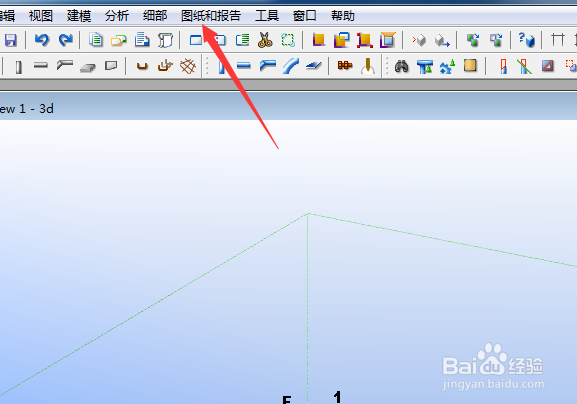Click the yellow and green overlapping windows icon
Image resolution: width=577 pixels, height=404 pixels.
pyautogui.click(x=118, y=40)
